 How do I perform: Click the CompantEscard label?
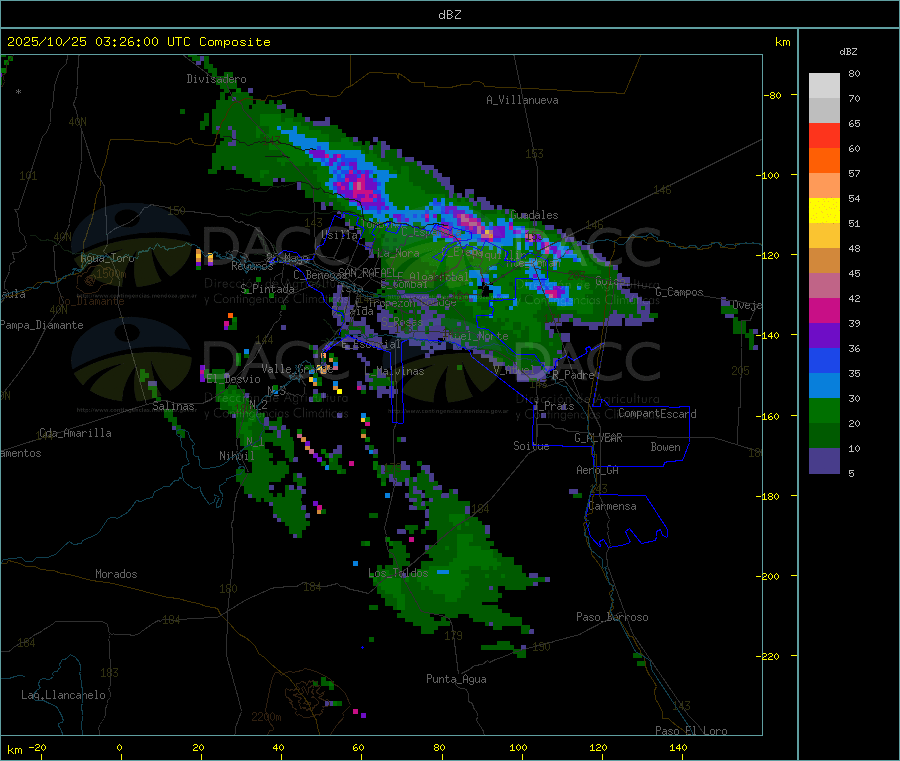click(657, 414)
